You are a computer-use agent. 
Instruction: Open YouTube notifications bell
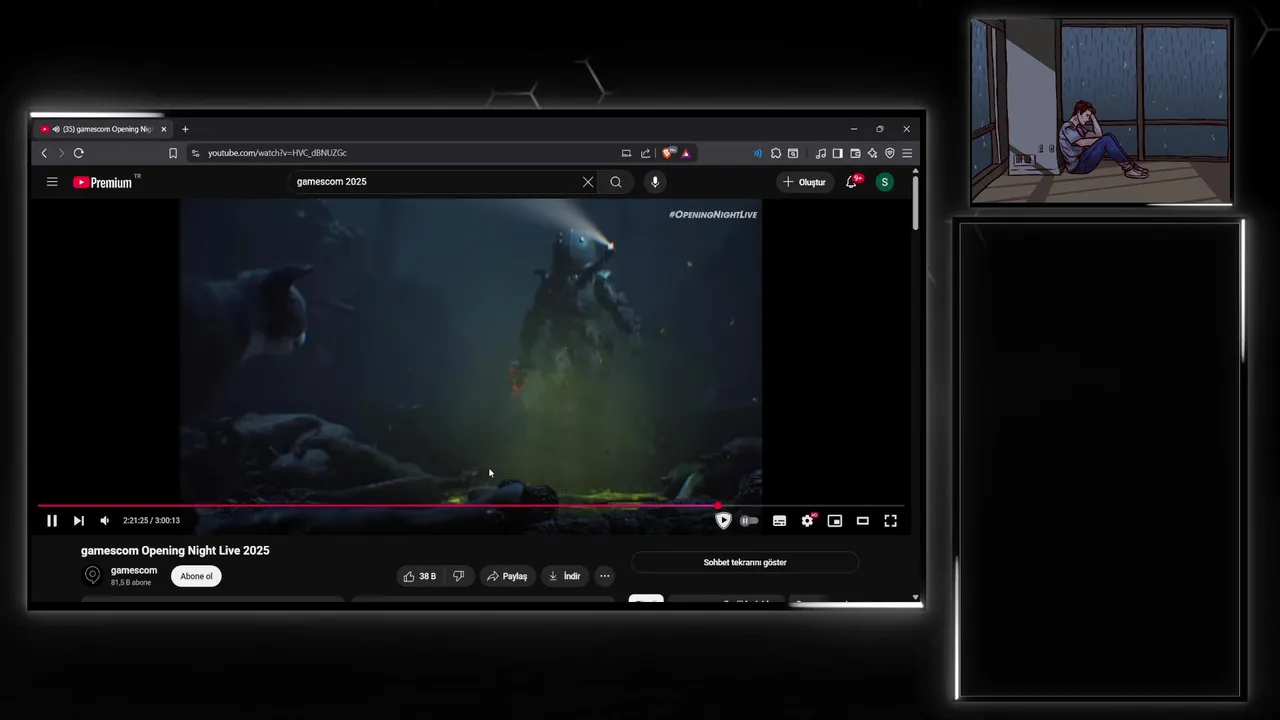851,182
